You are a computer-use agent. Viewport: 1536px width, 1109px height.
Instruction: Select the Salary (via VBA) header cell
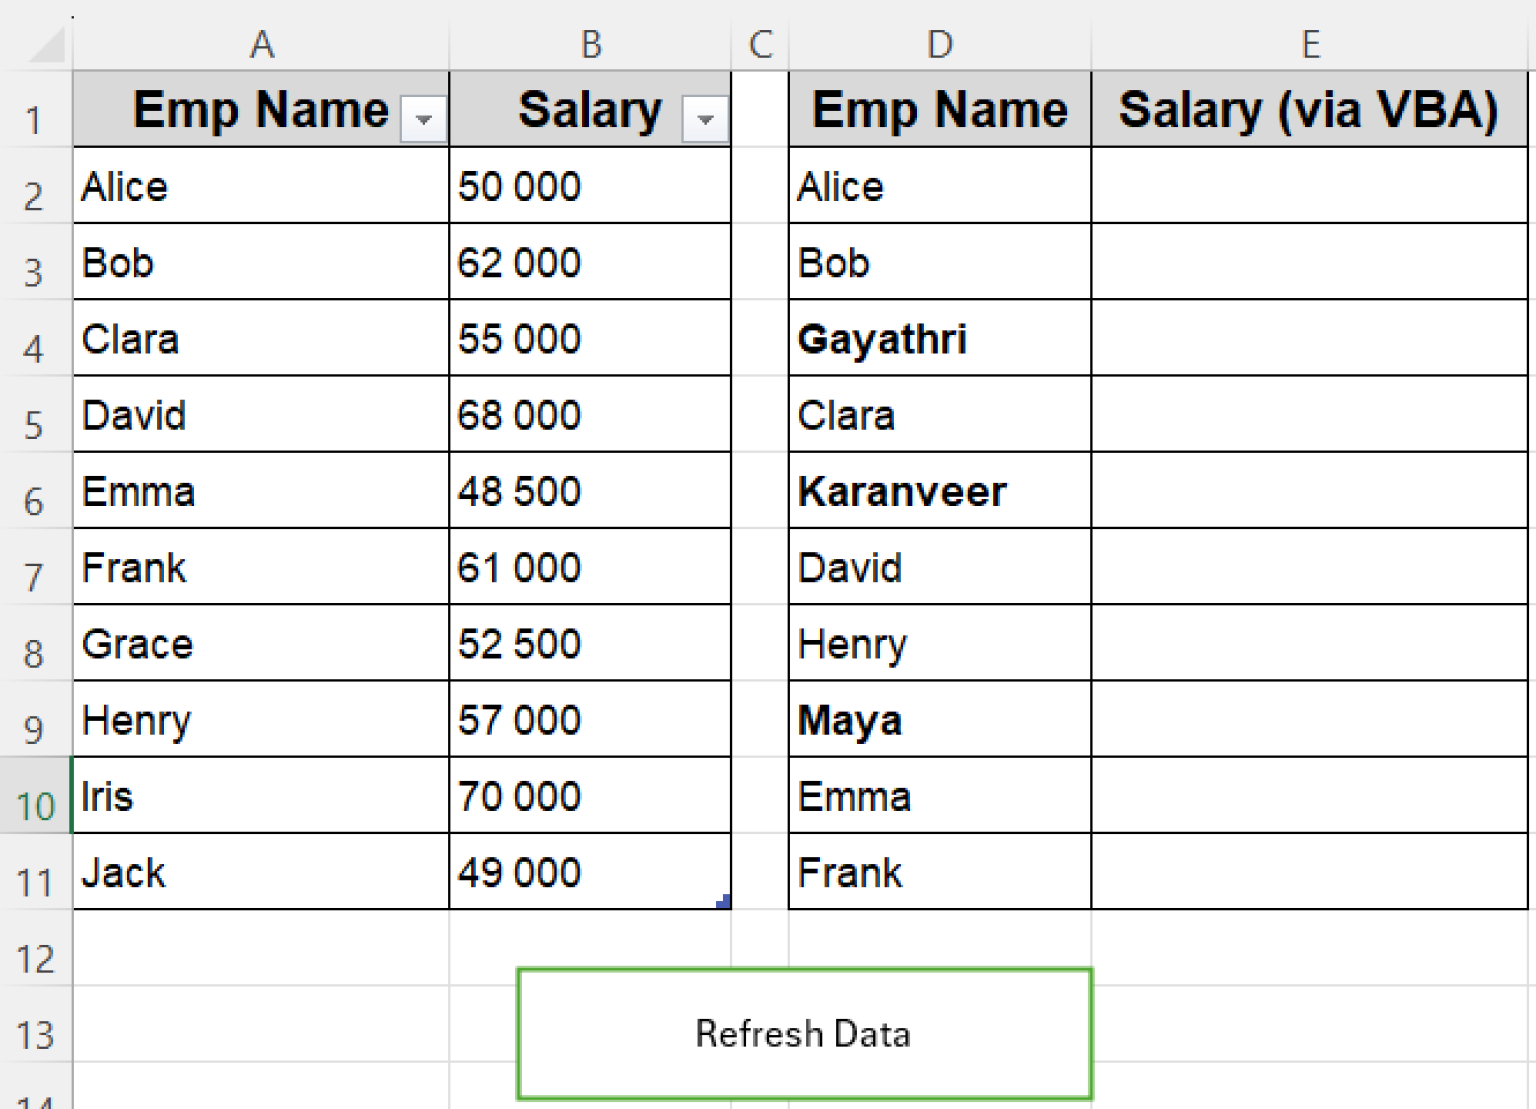tap(1309, 110)
